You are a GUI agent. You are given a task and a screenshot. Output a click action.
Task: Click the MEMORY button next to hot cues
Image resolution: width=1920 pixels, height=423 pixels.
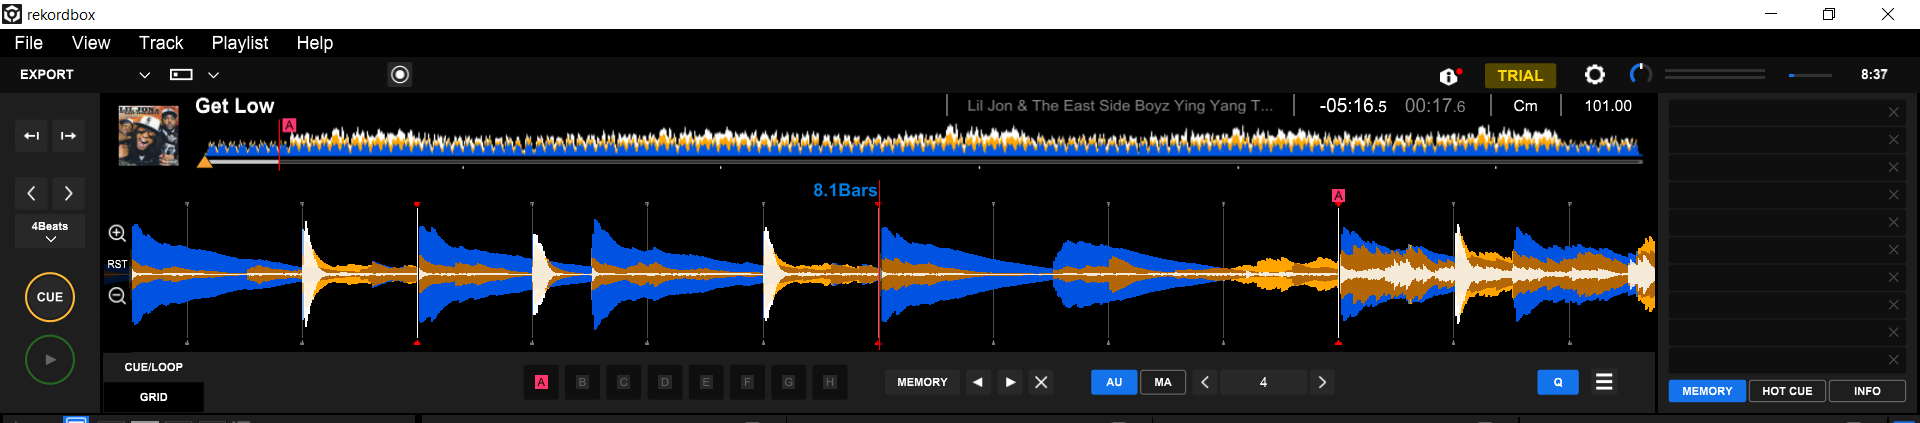pyautogui.click(x=921, y=382)
